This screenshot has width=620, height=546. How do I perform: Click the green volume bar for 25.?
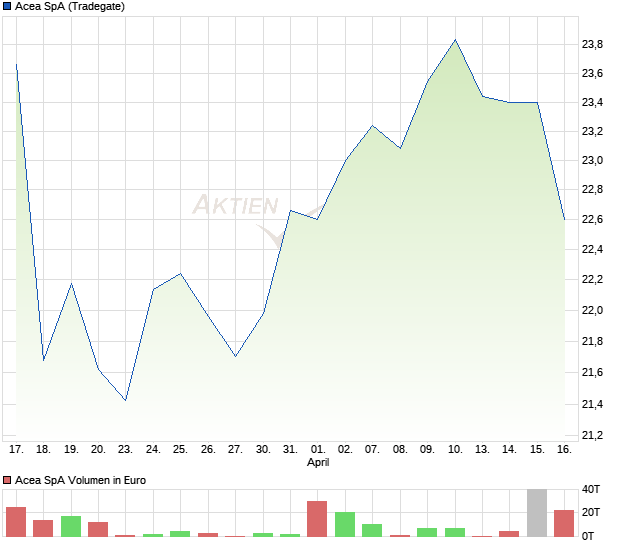tap(180, 534)
